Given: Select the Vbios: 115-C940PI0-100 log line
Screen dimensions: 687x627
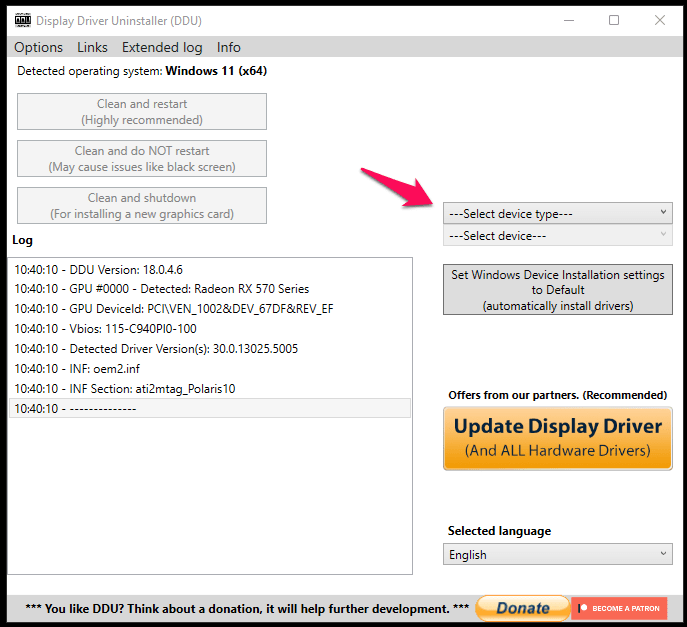Looking at the screenshot, I should [x=210, y=329].
